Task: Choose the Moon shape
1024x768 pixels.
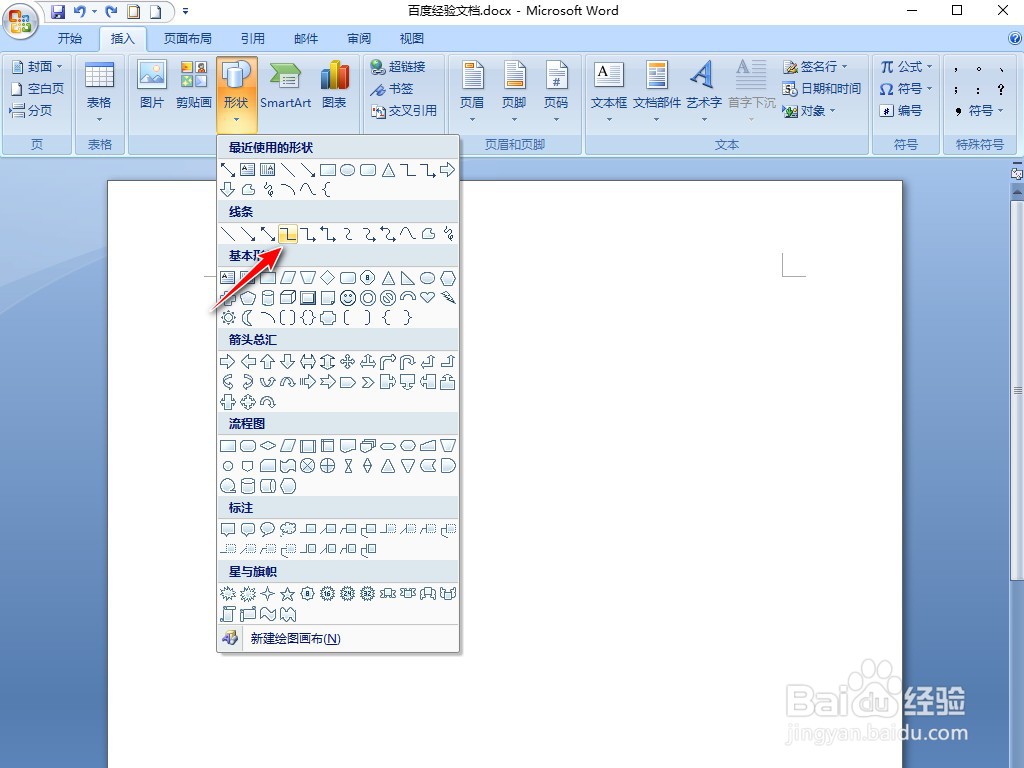Action: (x=248, y=318)
